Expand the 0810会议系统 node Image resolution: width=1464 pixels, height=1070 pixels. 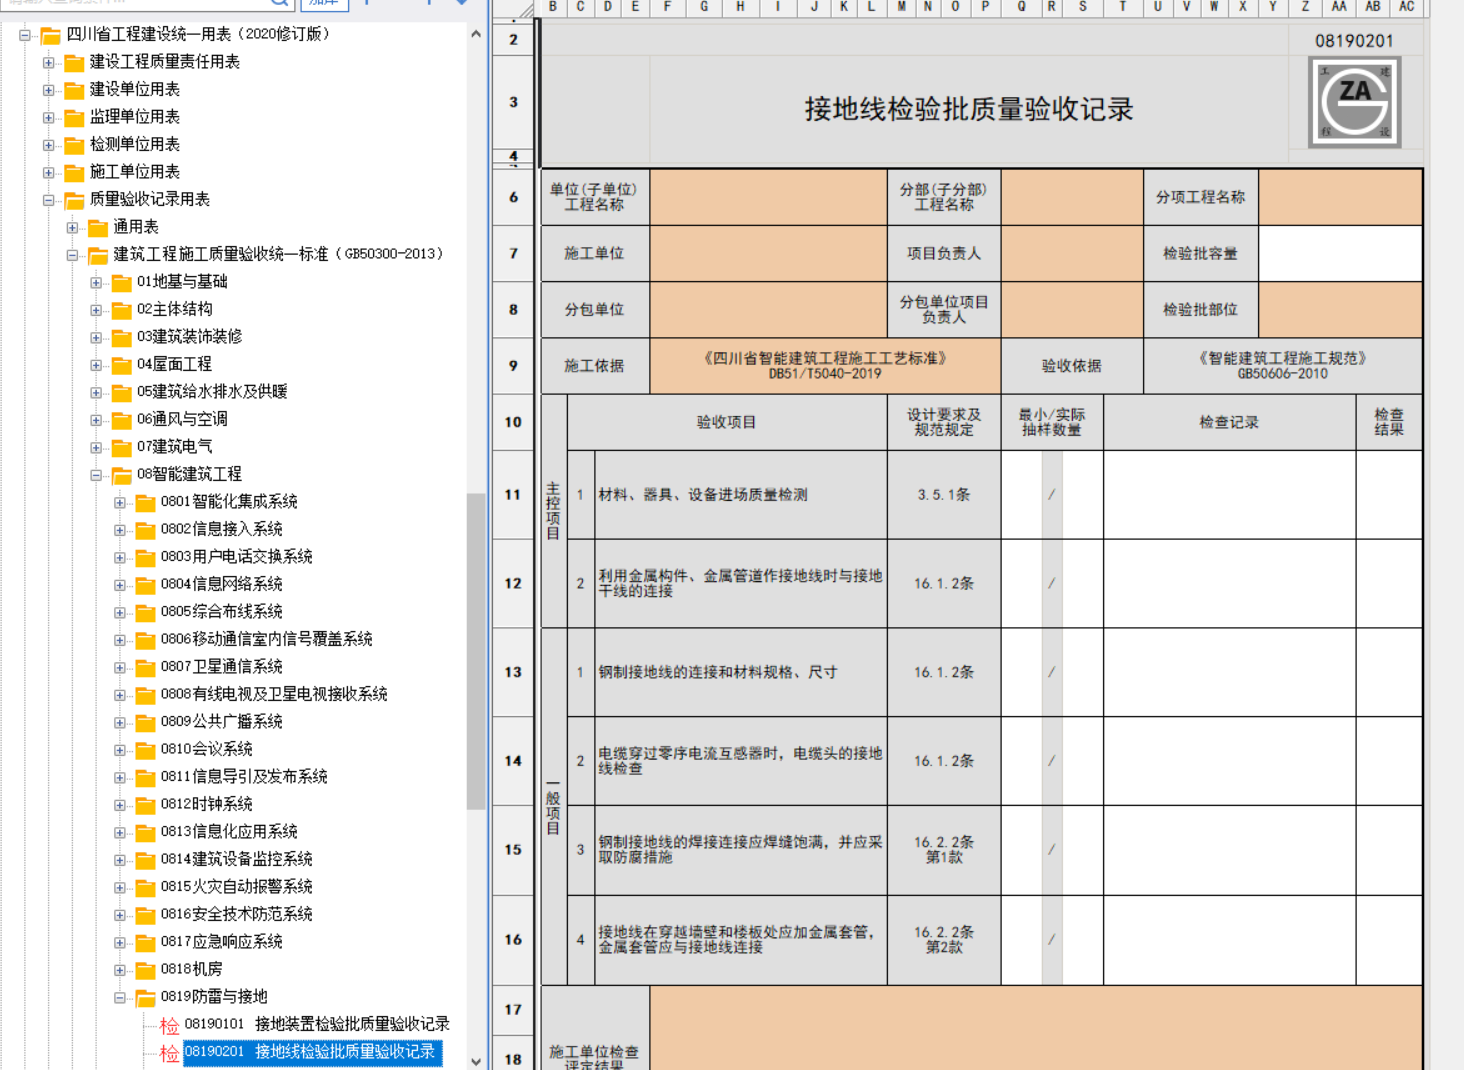(x=120, y=750)
